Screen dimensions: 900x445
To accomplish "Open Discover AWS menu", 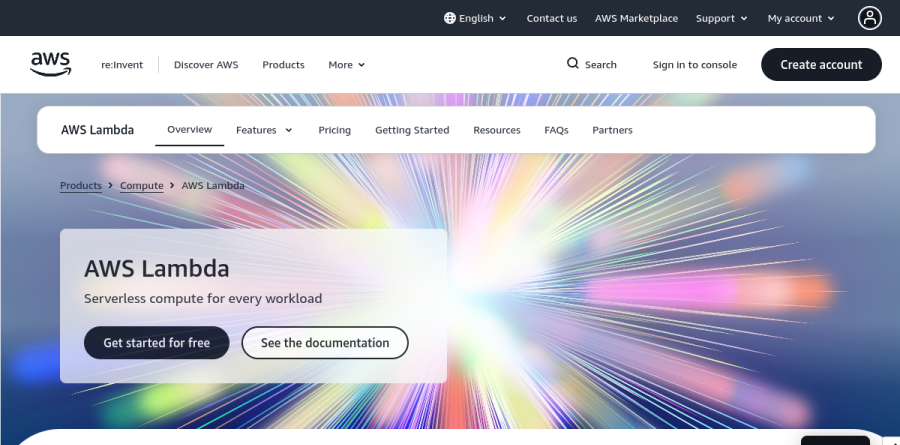I will tap(206, 65).
